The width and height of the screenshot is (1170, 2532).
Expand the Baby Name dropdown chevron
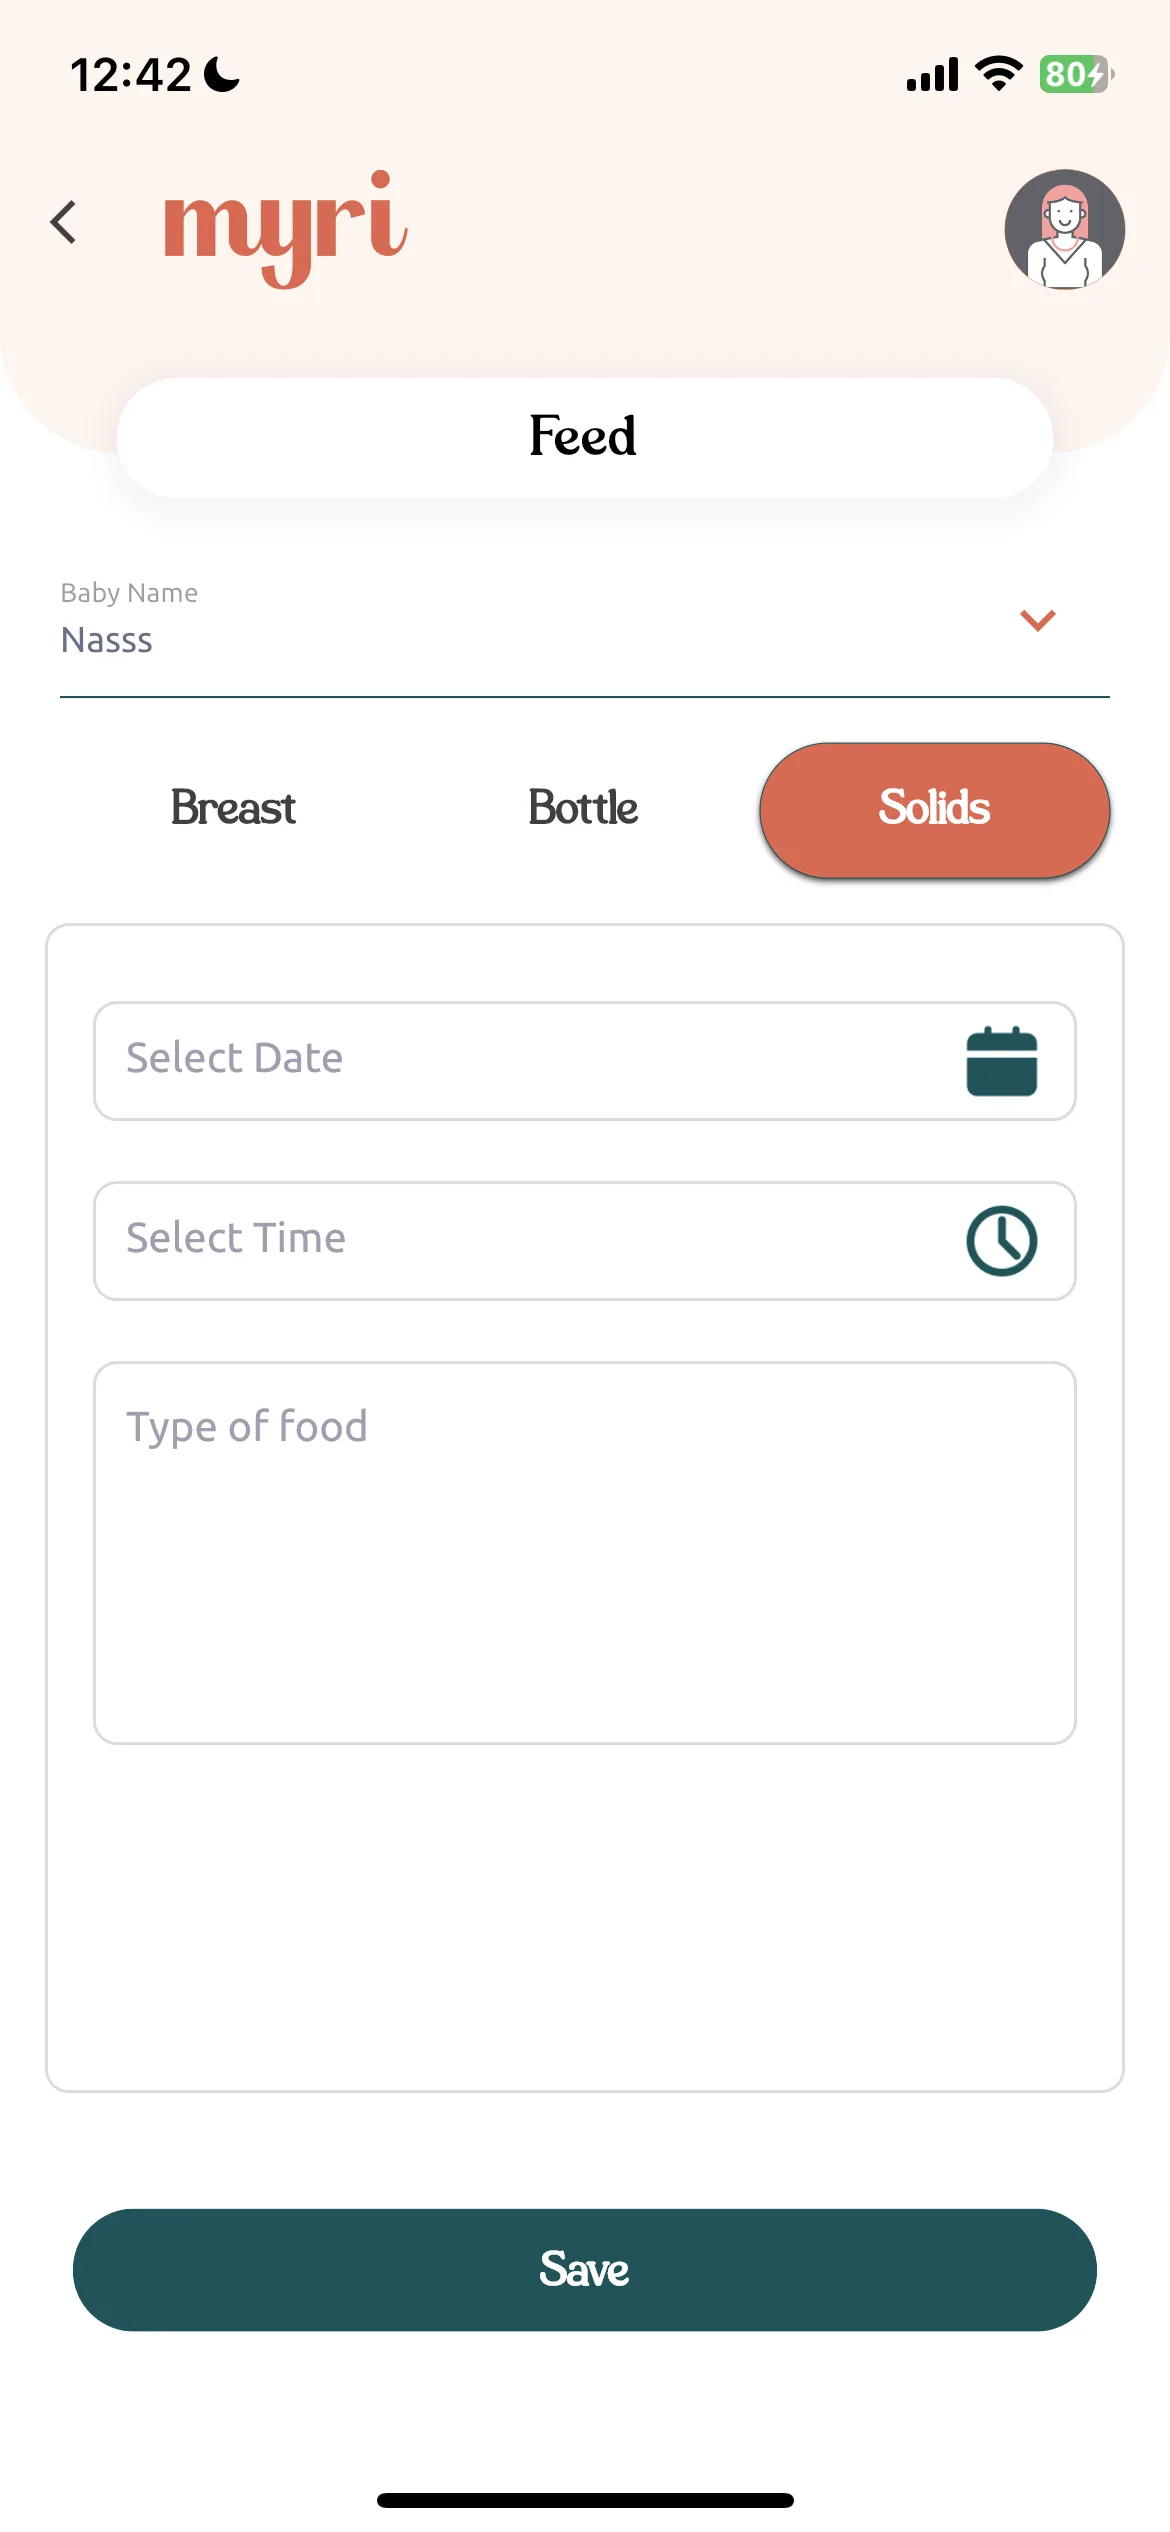1037,620
